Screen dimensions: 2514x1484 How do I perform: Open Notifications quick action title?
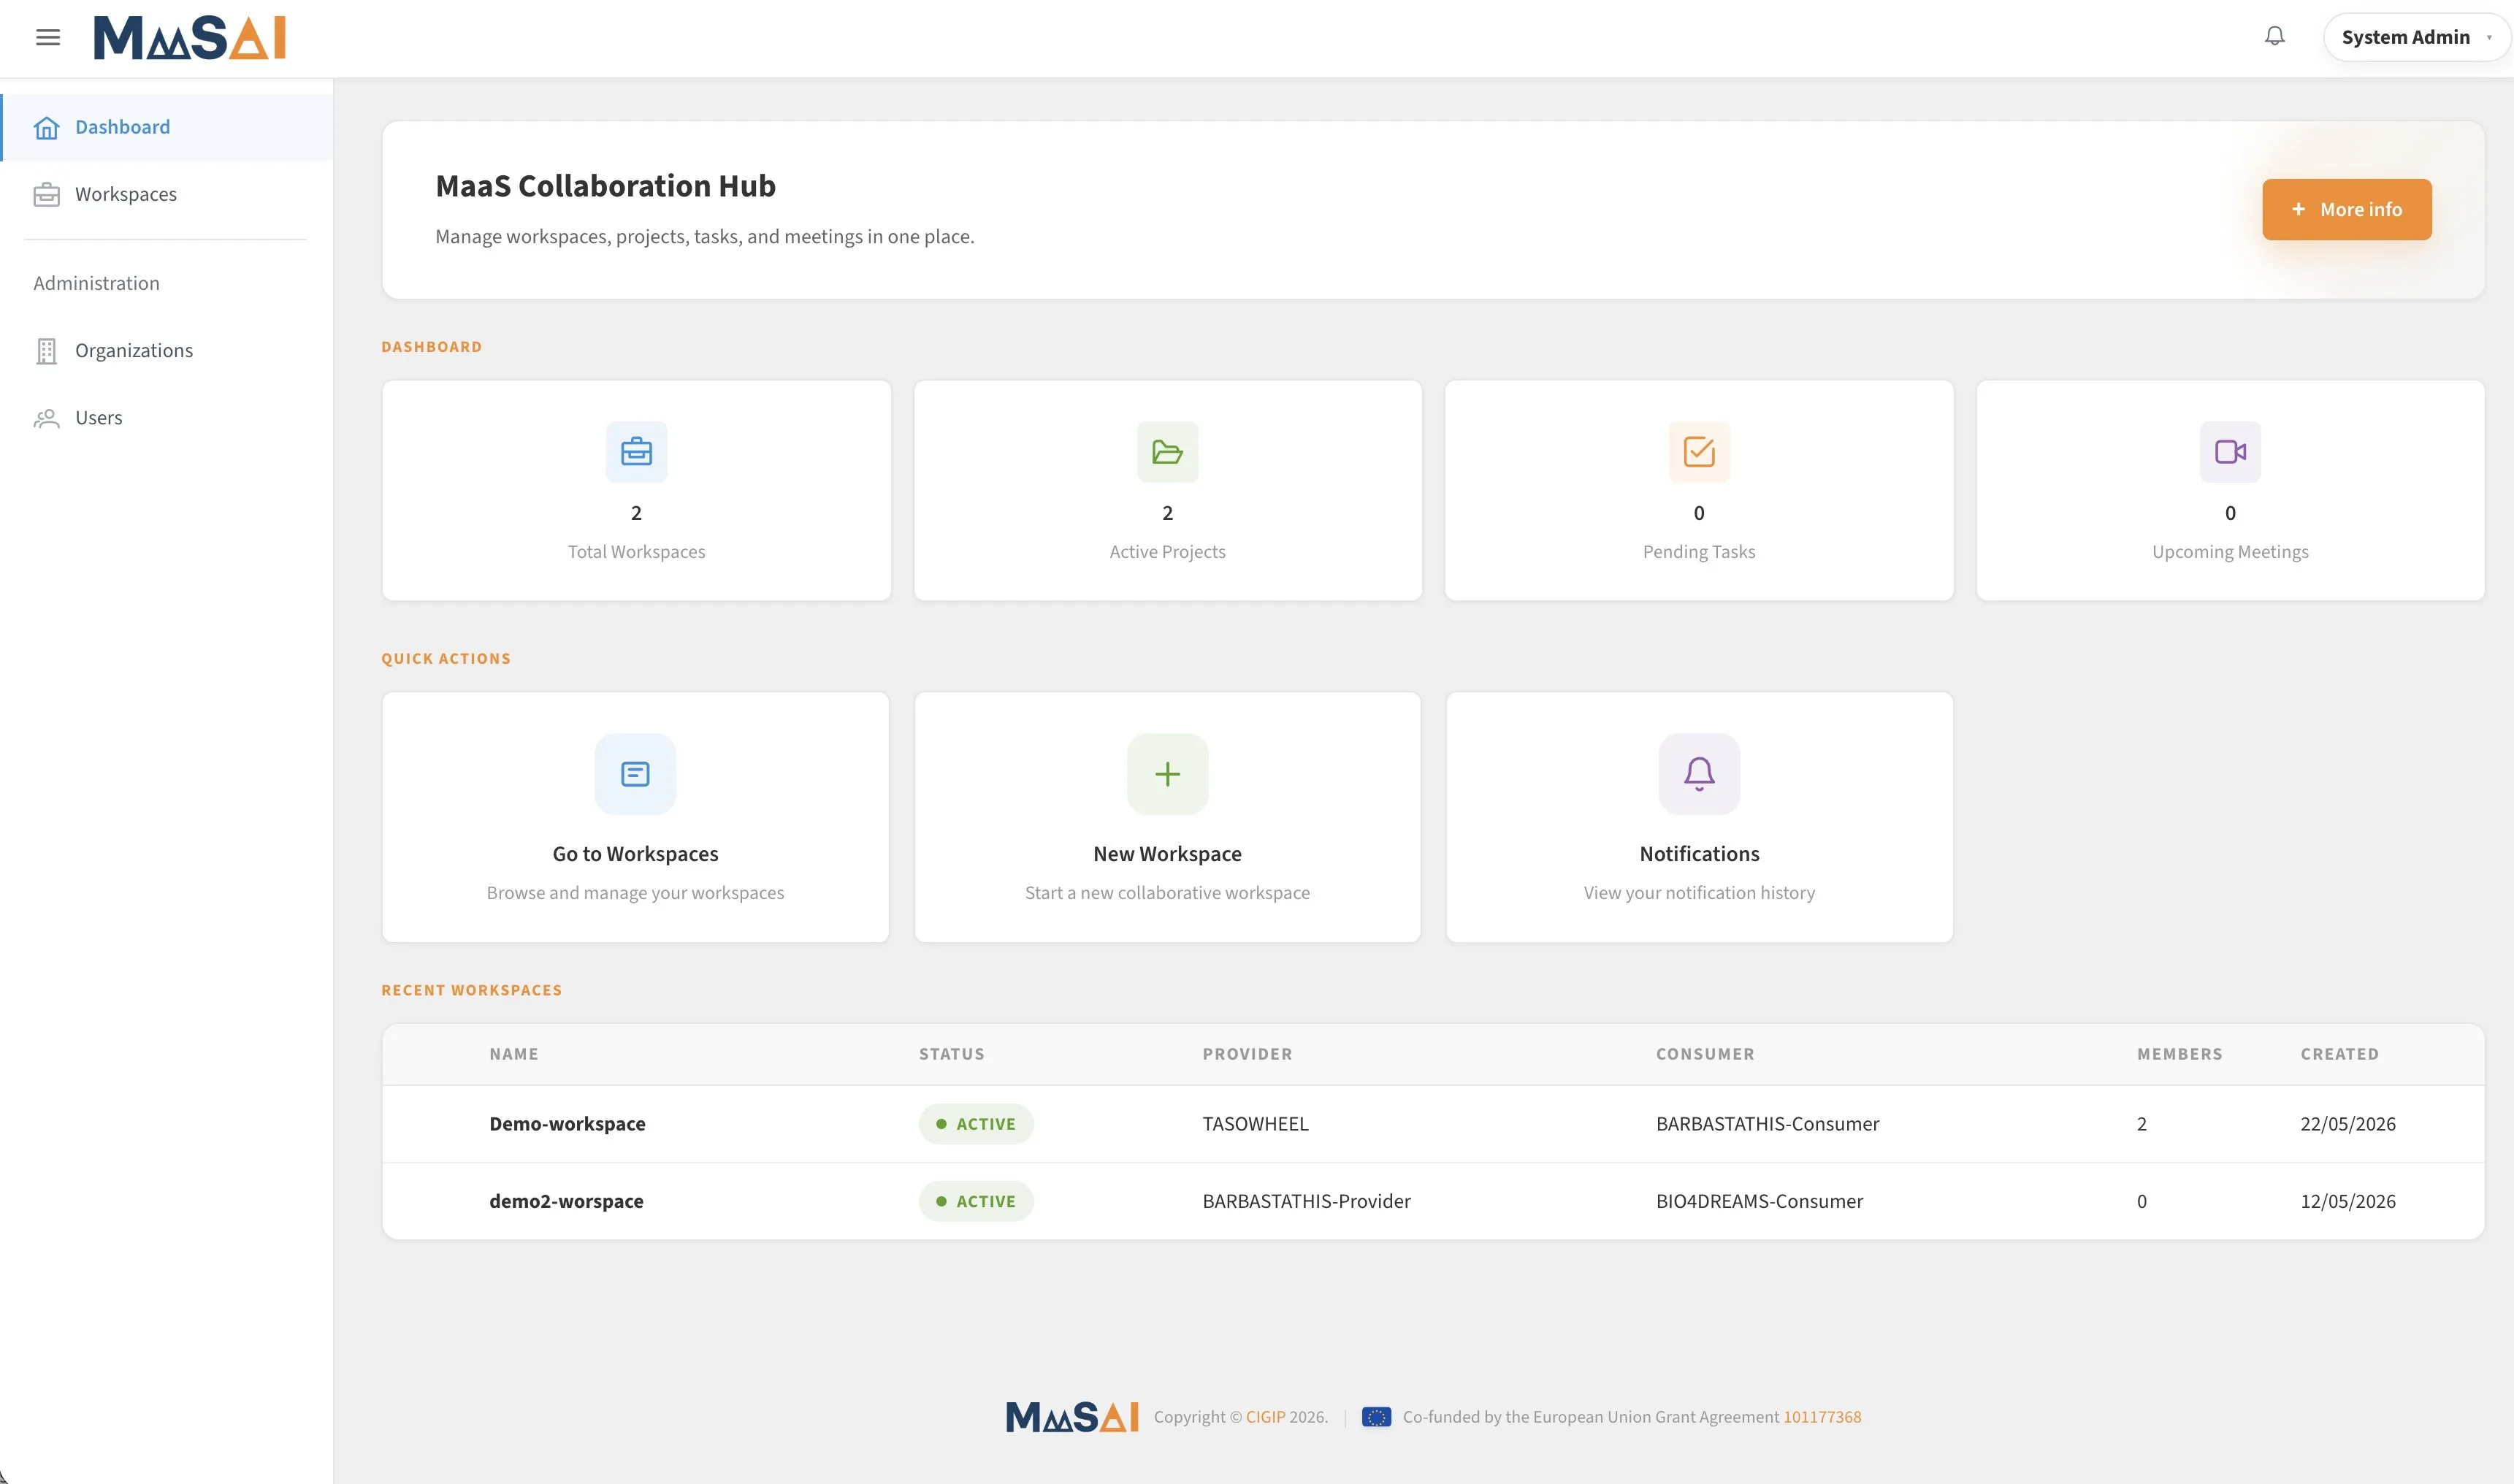[x=1699, y=854]
